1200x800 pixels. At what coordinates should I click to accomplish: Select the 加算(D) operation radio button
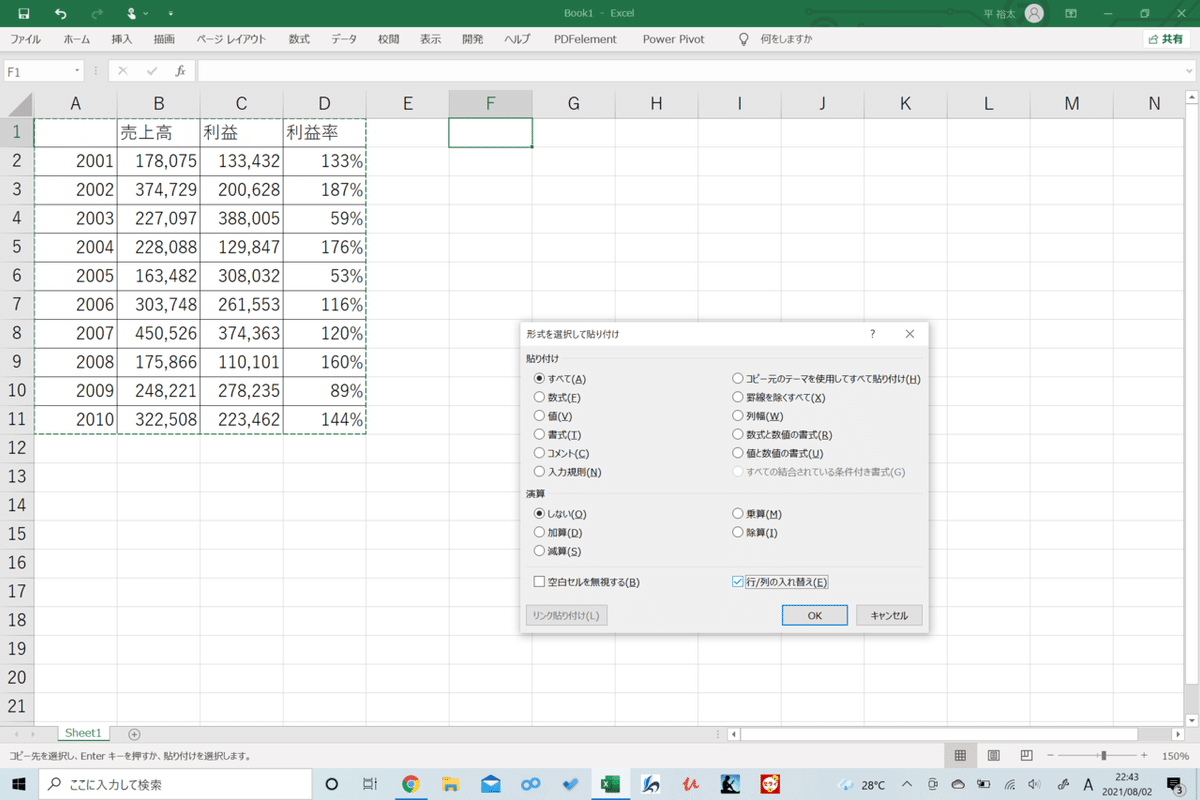[540, 532]
